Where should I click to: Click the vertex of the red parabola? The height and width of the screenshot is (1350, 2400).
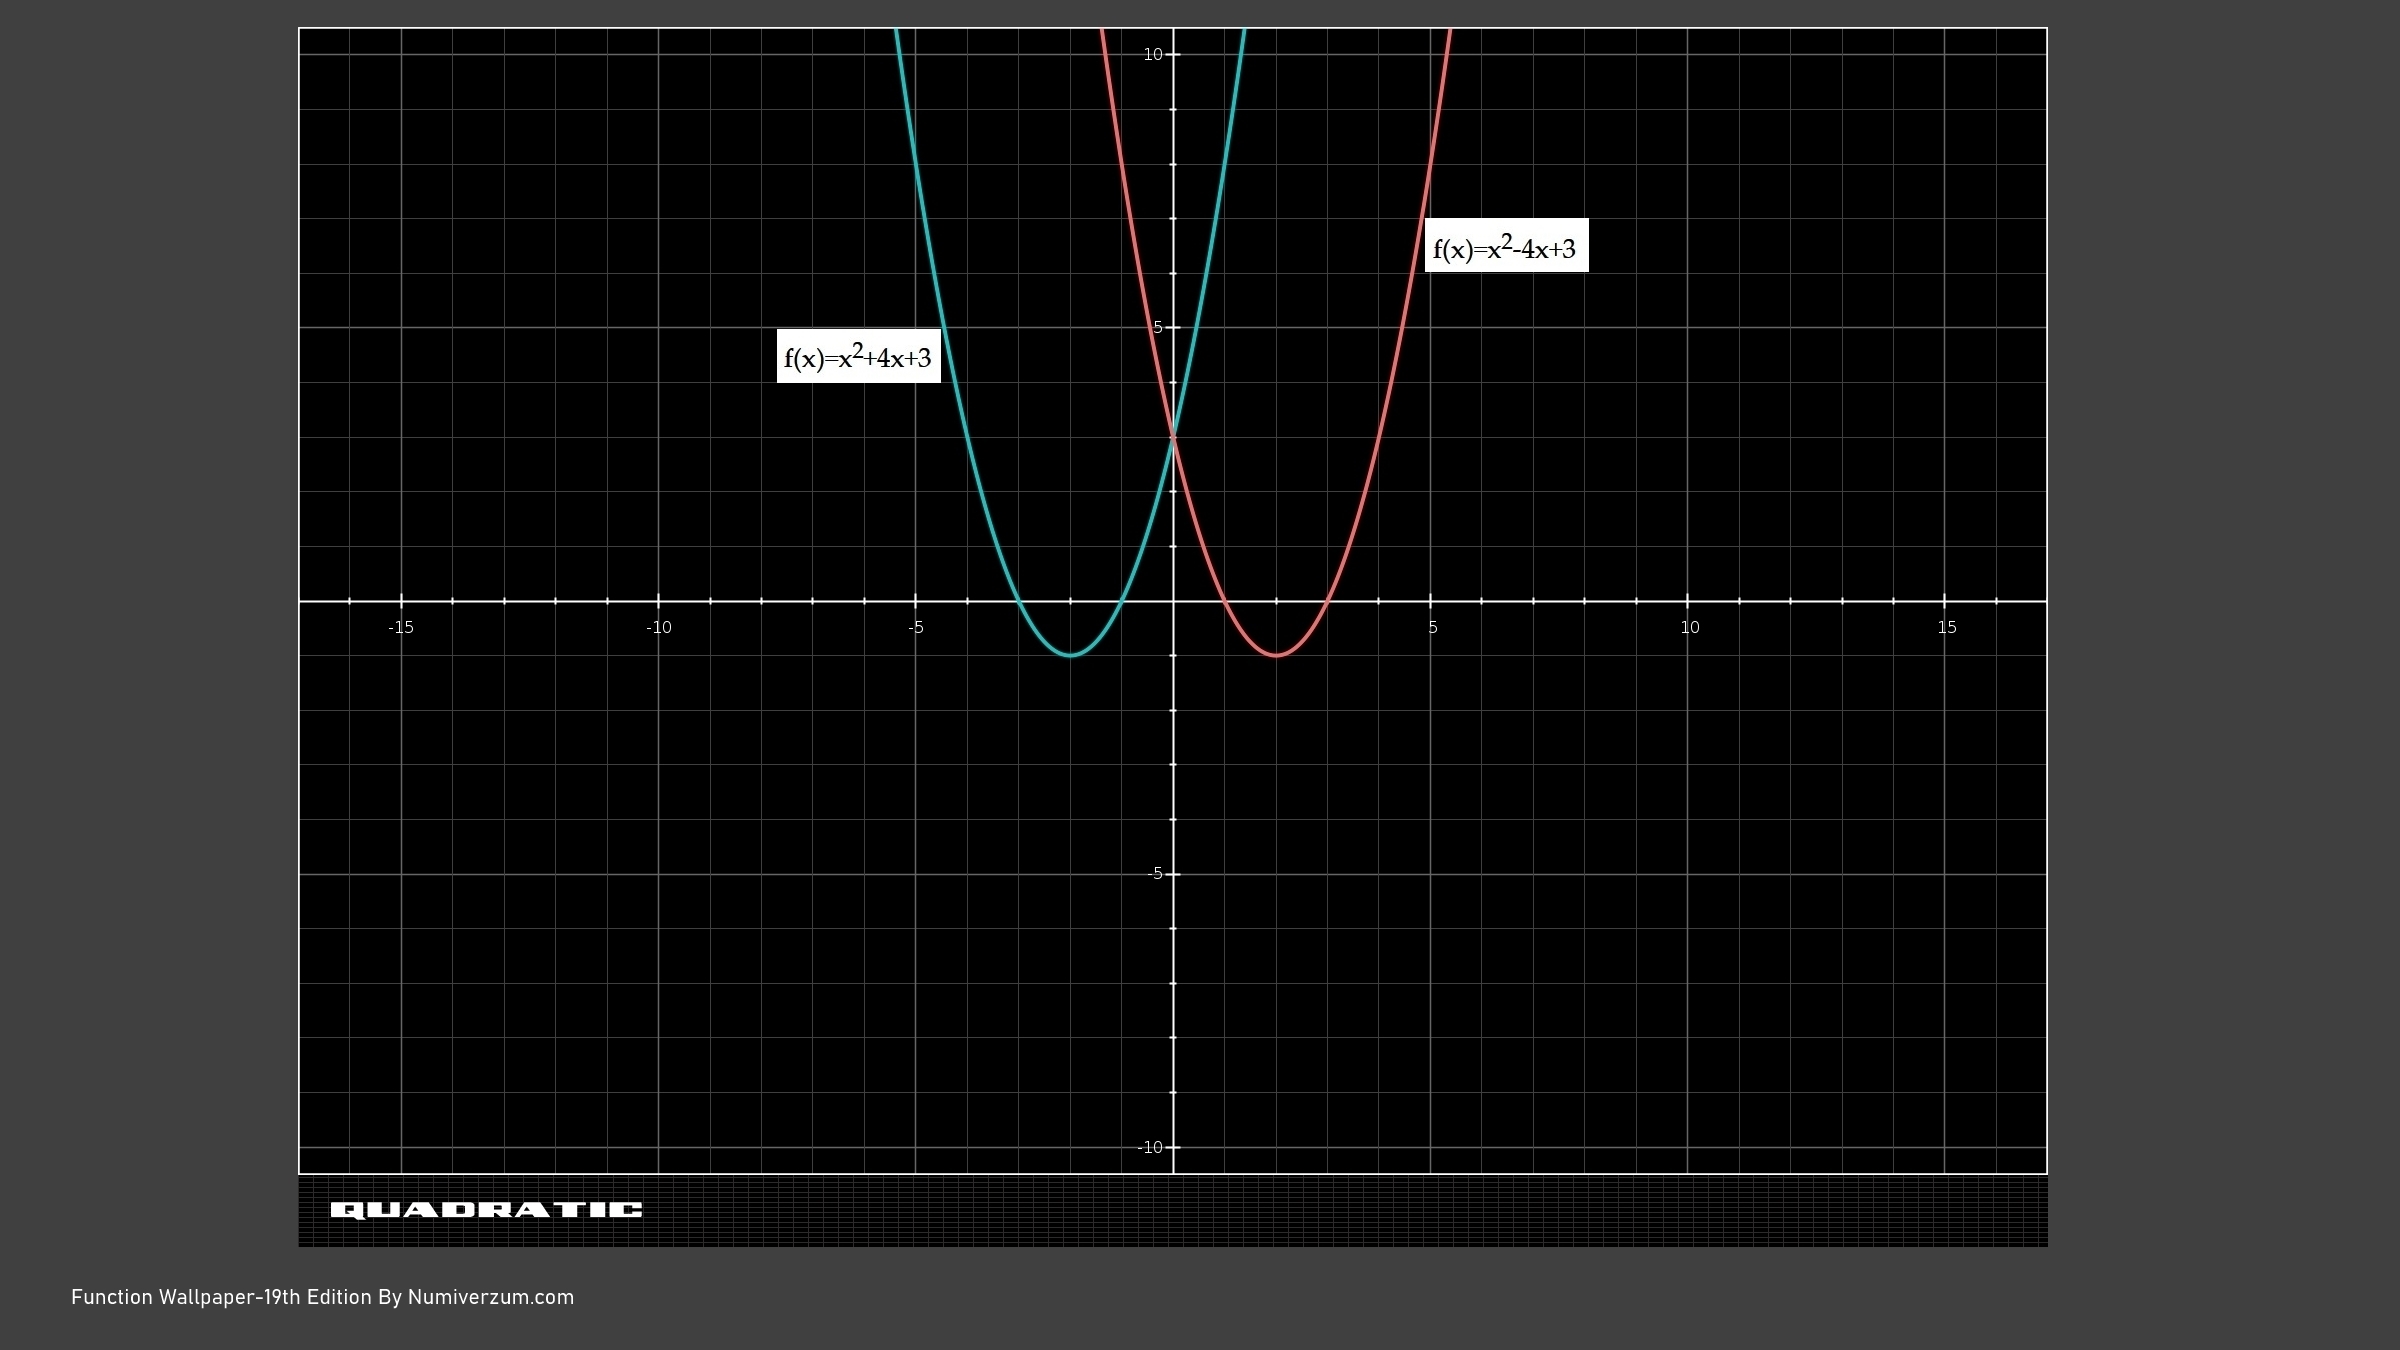(1276, 656)
